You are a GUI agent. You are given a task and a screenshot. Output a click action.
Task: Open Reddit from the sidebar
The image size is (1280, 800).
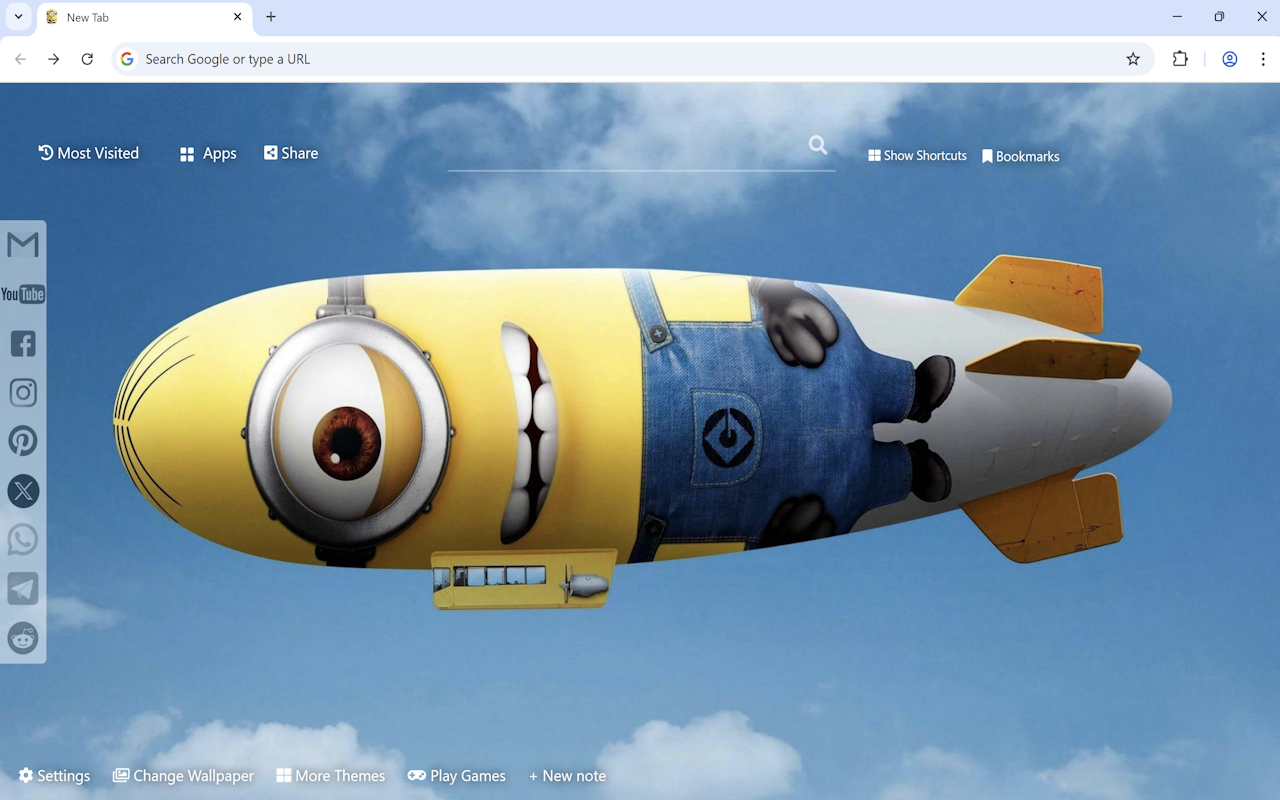pyautogui.click(x=22, y=638)
